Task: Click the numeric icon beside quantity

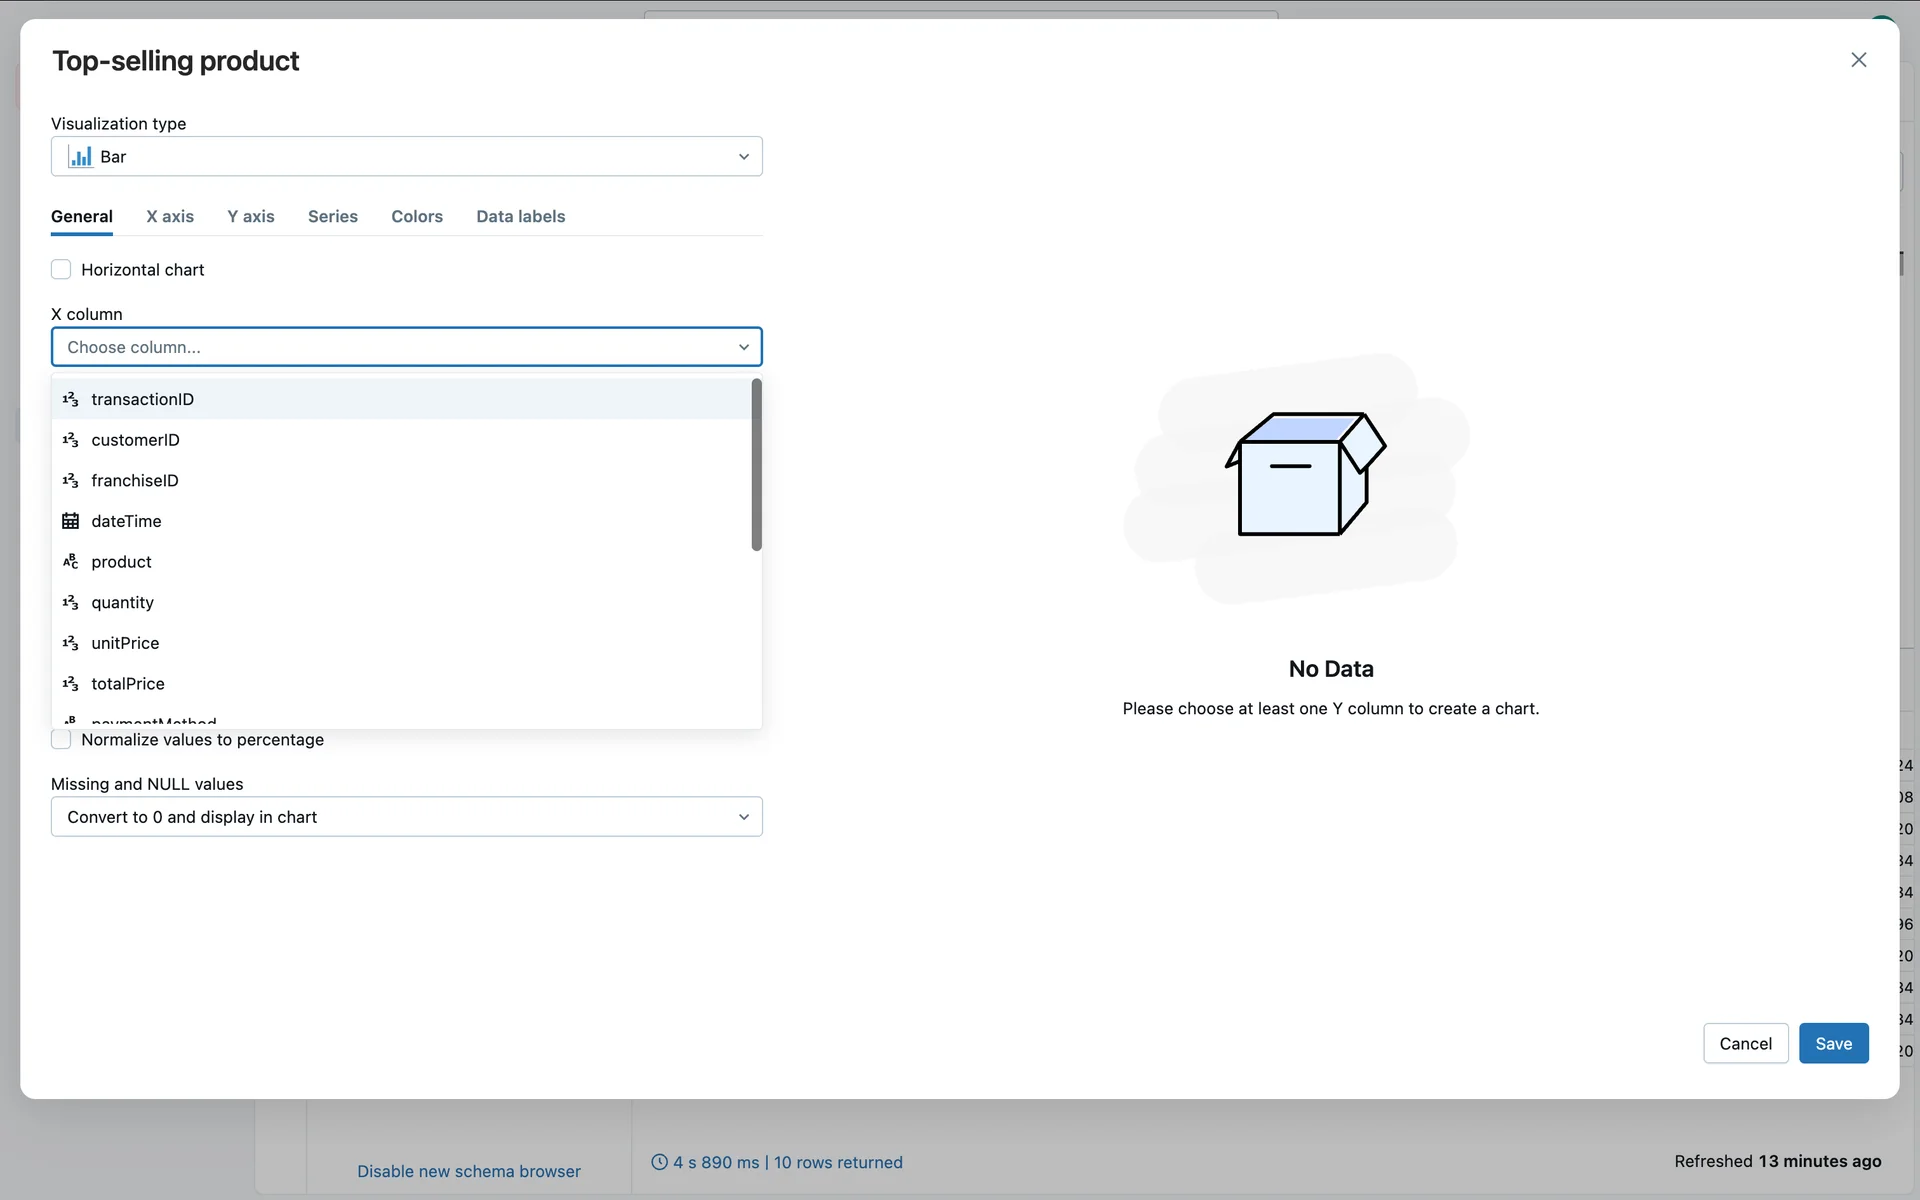Action: (x=70, y=603)
